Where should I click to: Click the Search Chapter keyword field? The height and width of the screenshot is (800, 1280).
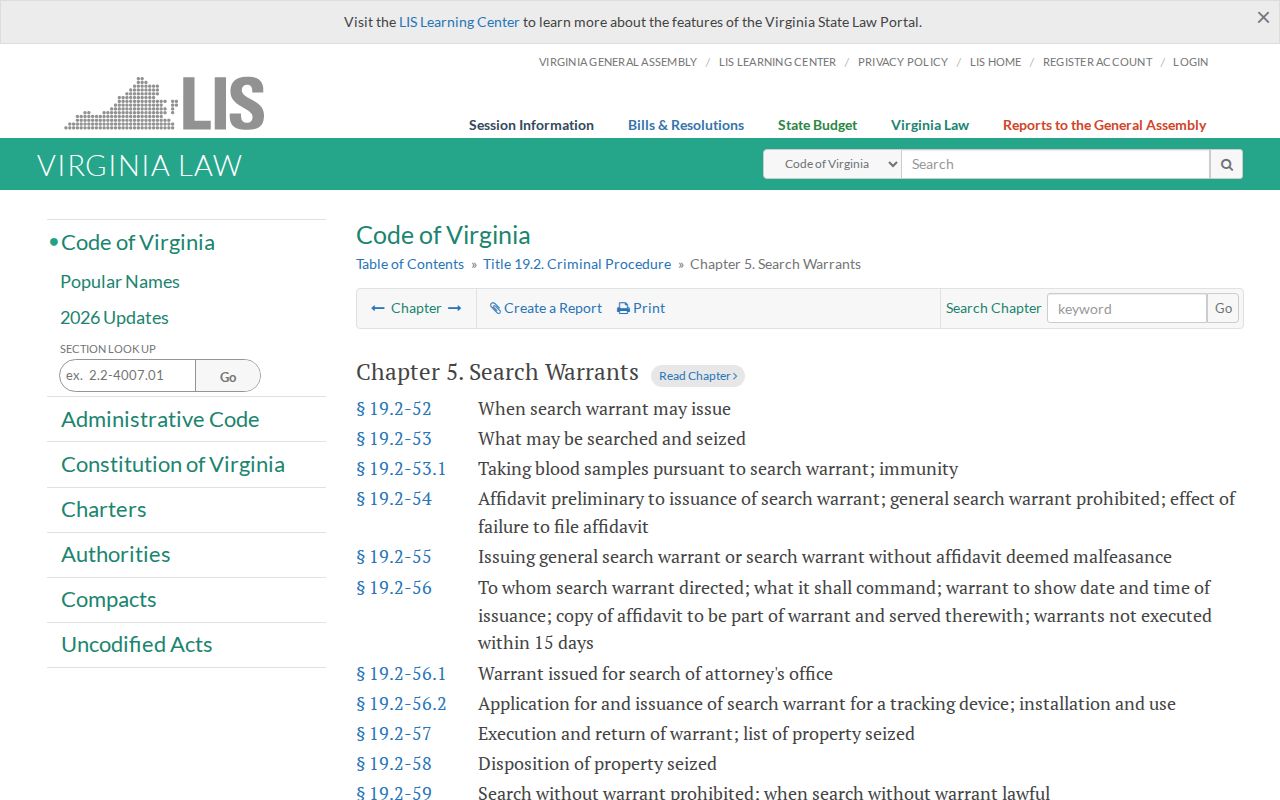pyautogui.click(x=1127, y=308)
